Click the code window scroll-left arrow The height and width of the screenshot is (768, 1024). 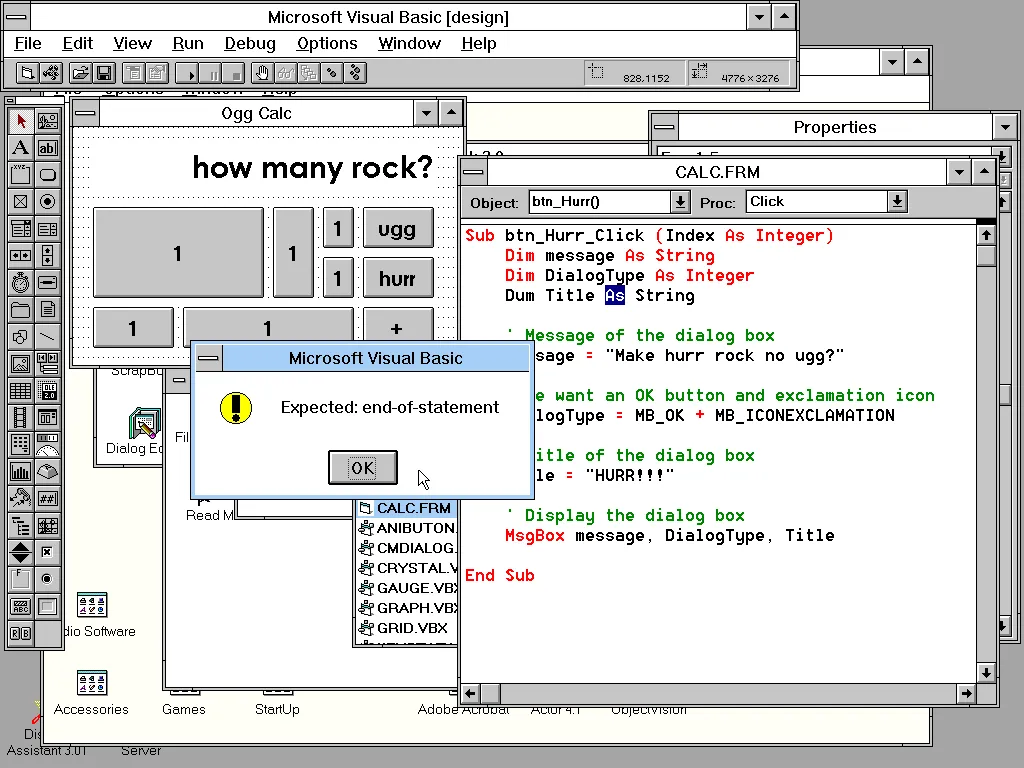tap(470, 694)
